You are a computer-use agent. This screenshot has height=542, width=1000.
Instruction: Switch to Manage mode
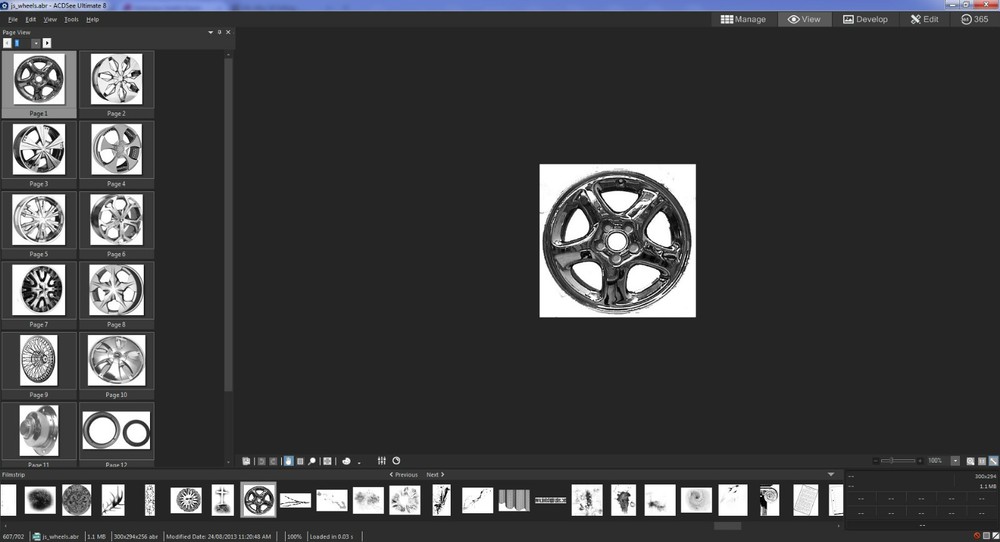point(743,19)
